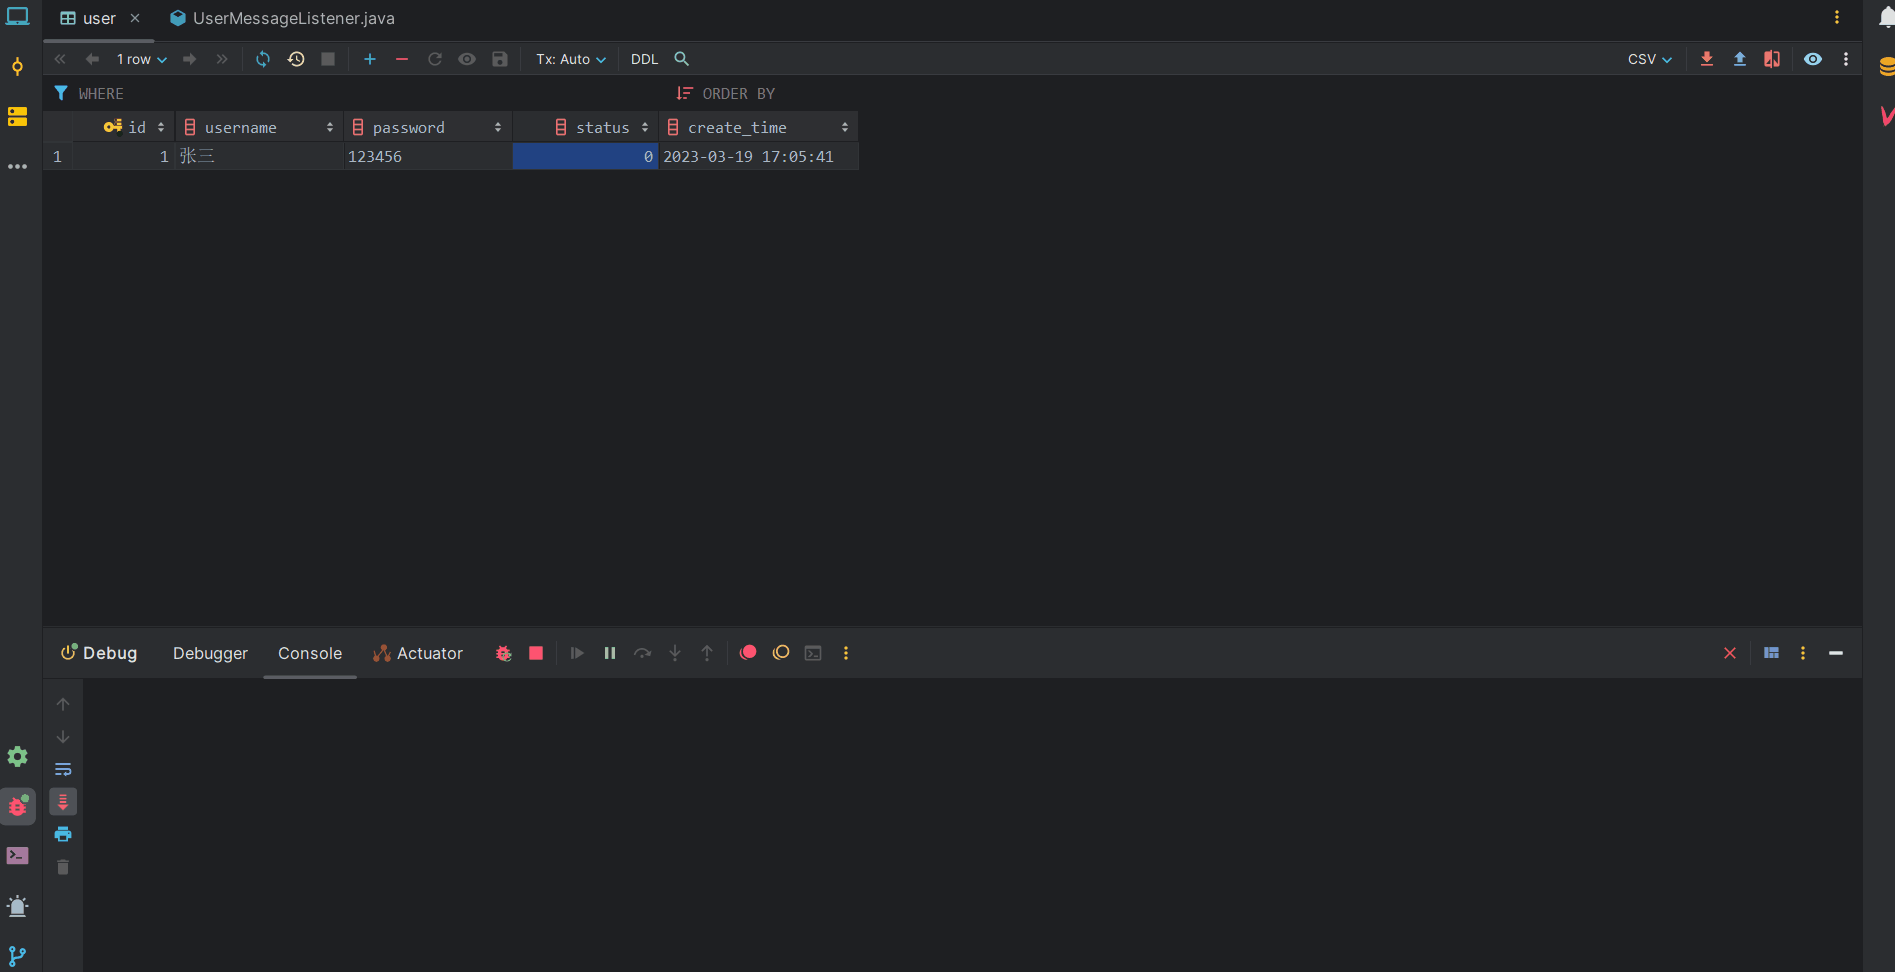
Task: Reload table data from the database
Action: 263,59
